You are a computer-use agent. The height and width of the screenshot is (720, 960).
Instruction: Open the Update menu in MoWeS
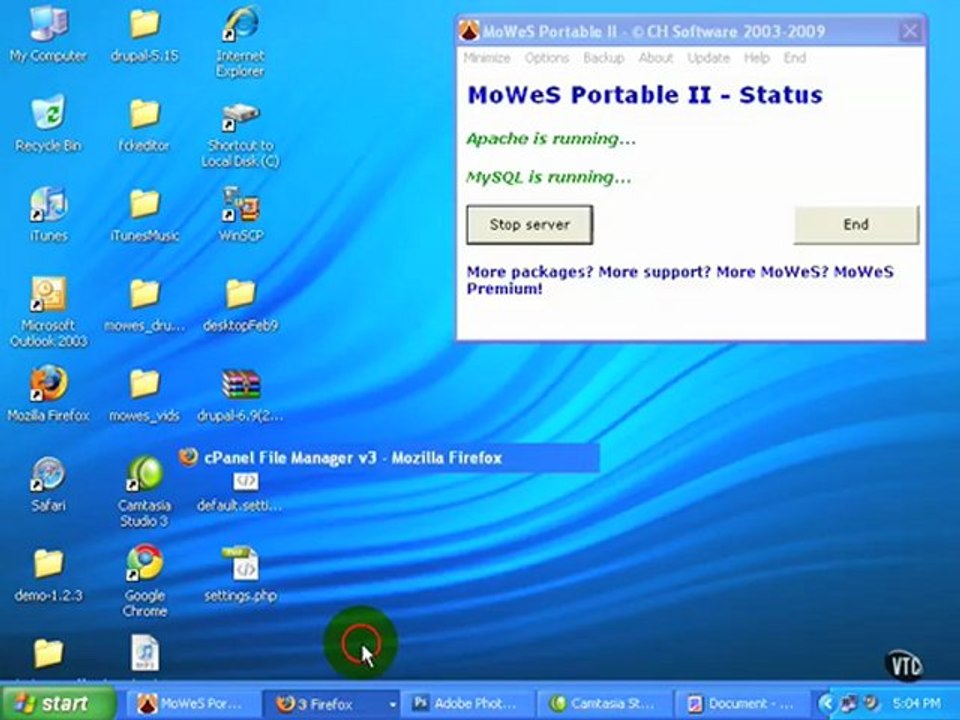[708, 58]
